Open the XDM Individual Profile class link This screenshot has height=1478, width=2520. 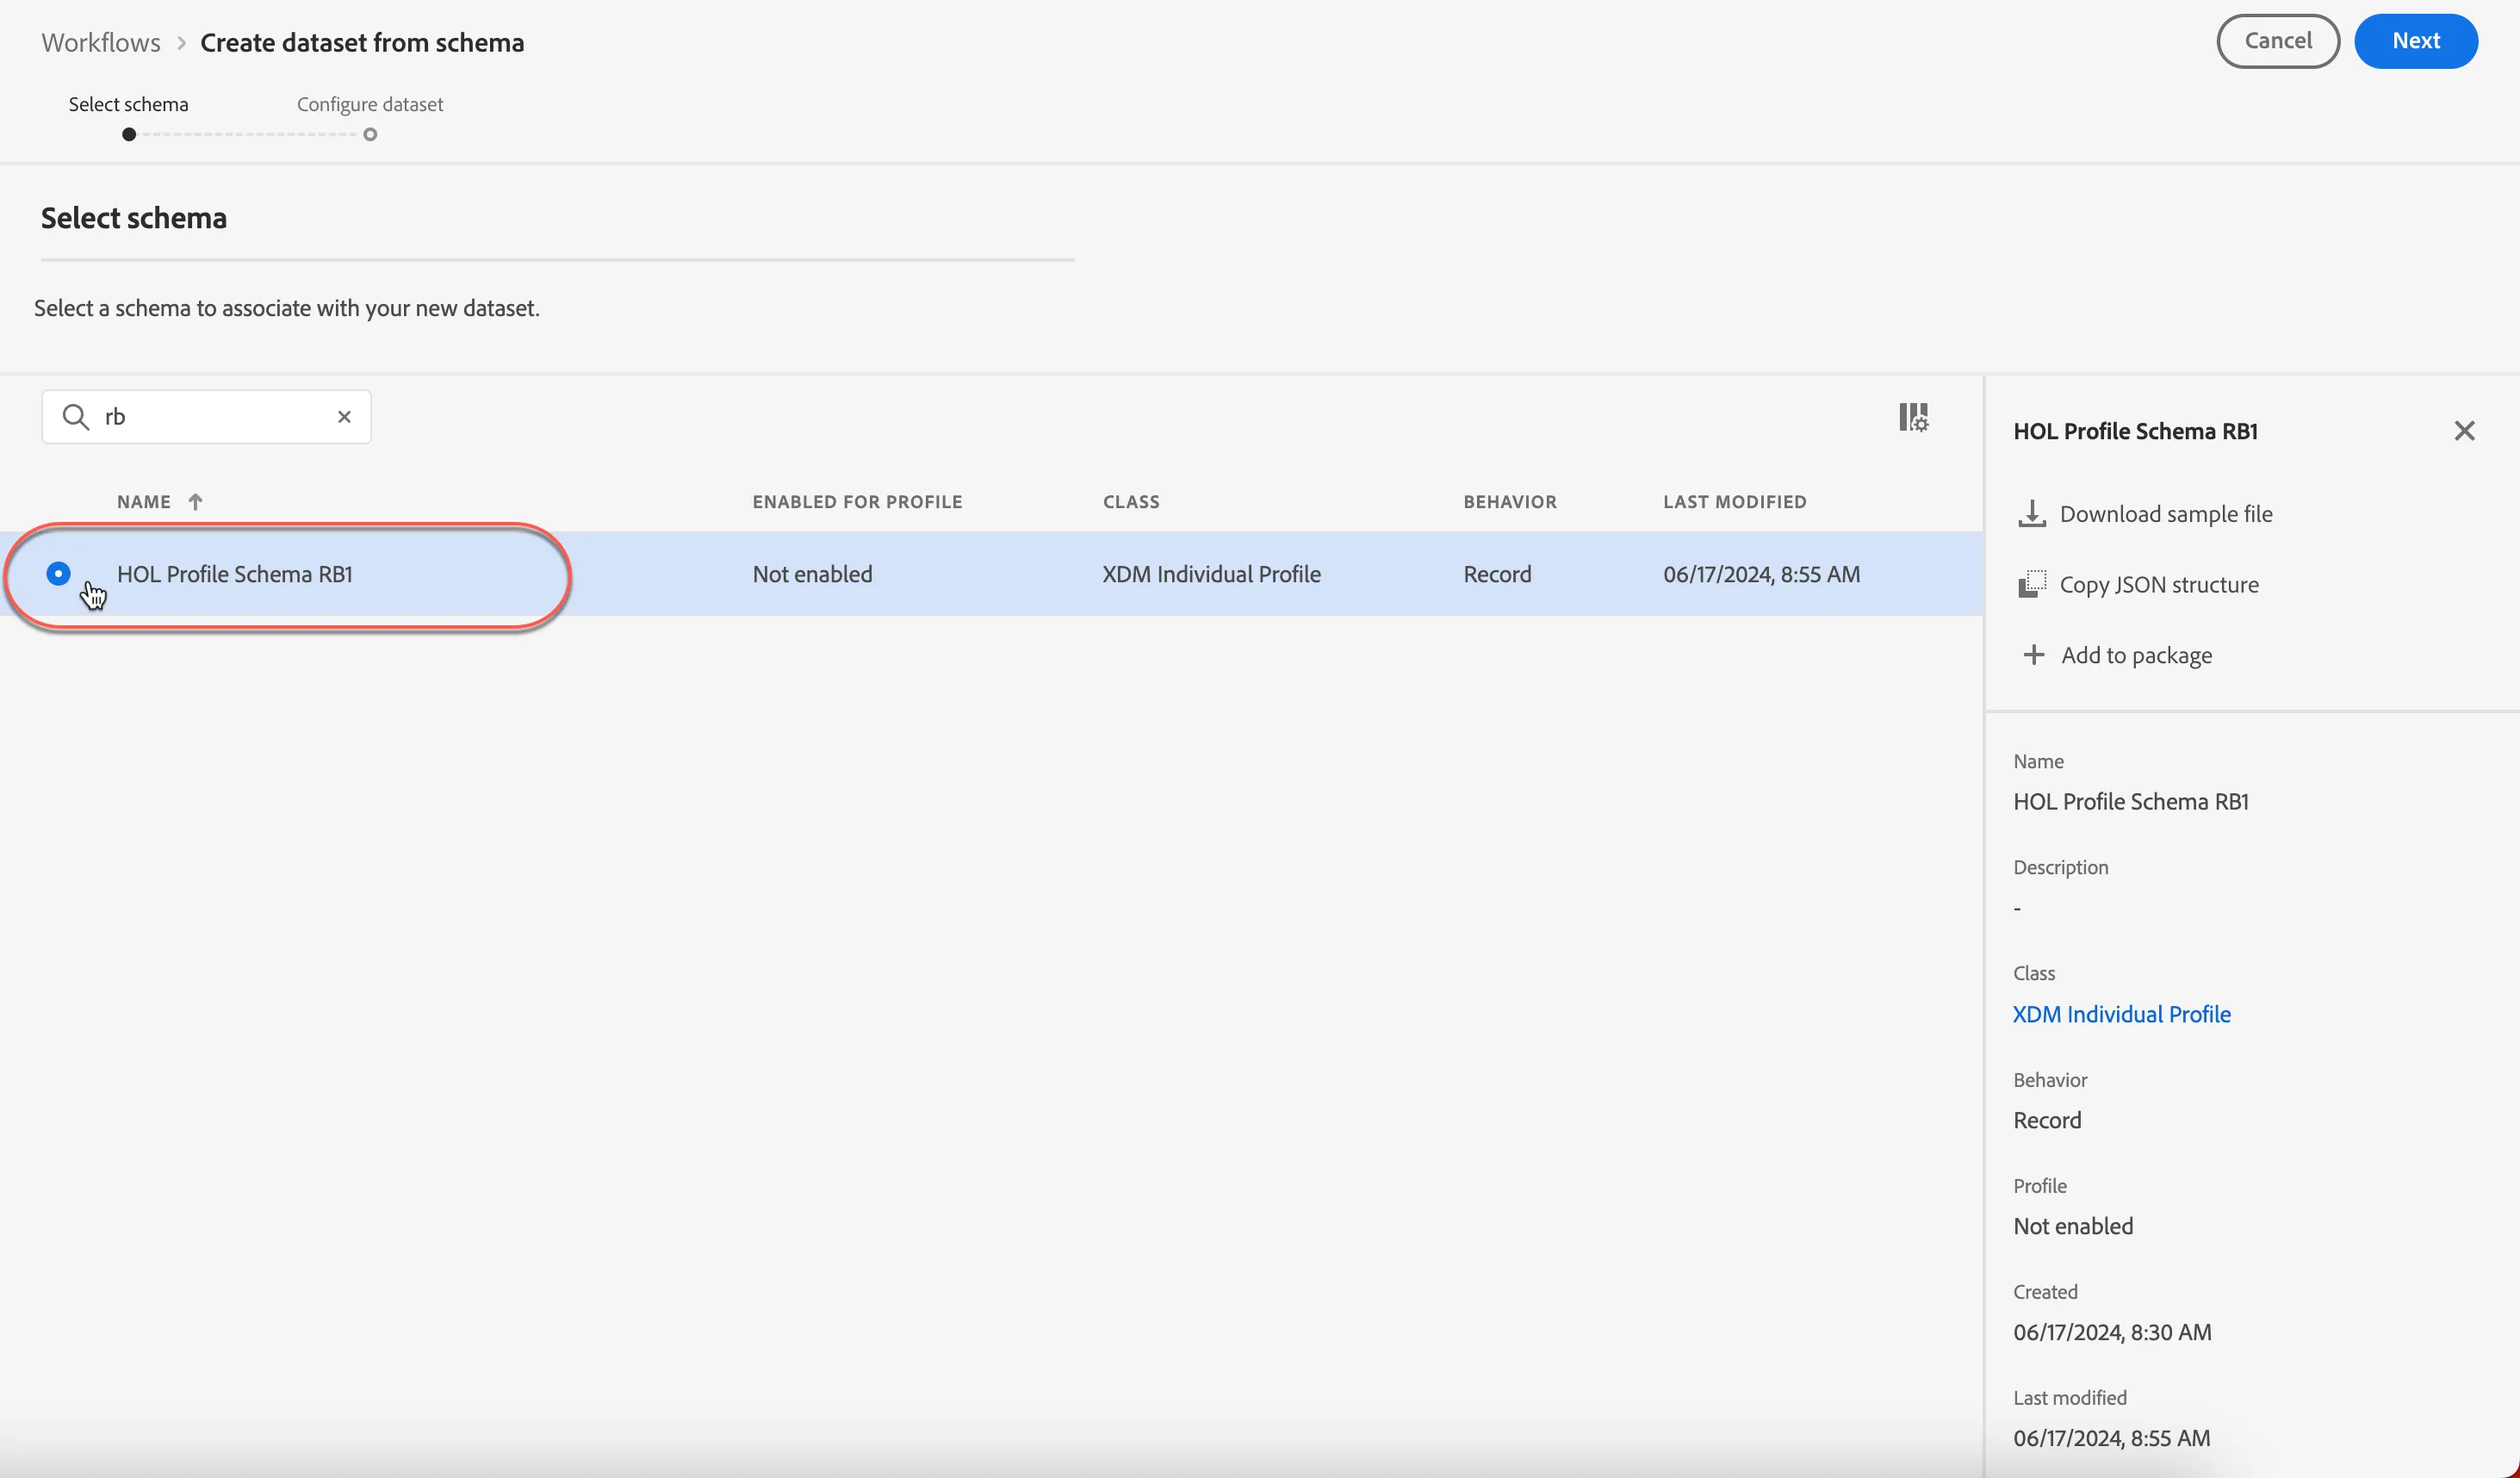tap(2122, 1014)
